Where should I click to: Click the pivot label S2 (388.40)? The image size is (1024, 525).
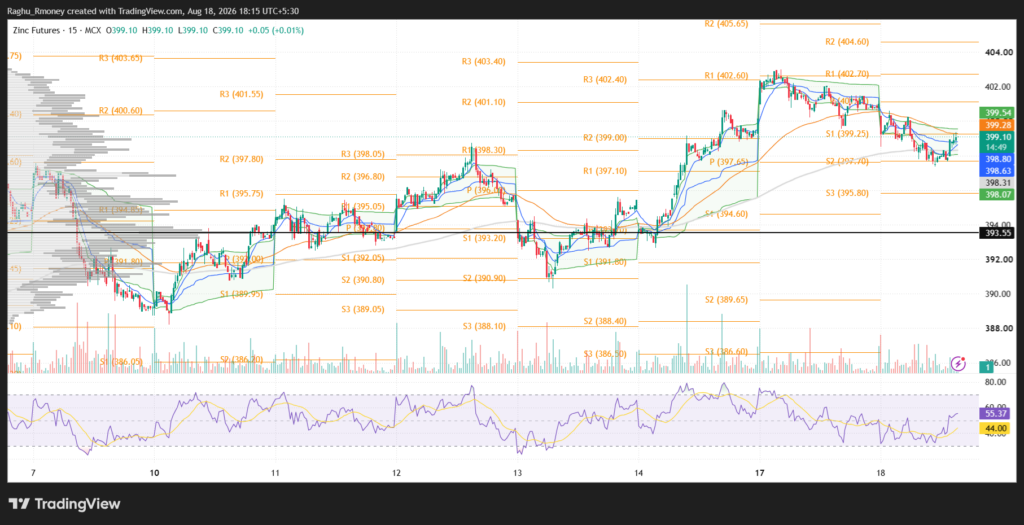605,321
